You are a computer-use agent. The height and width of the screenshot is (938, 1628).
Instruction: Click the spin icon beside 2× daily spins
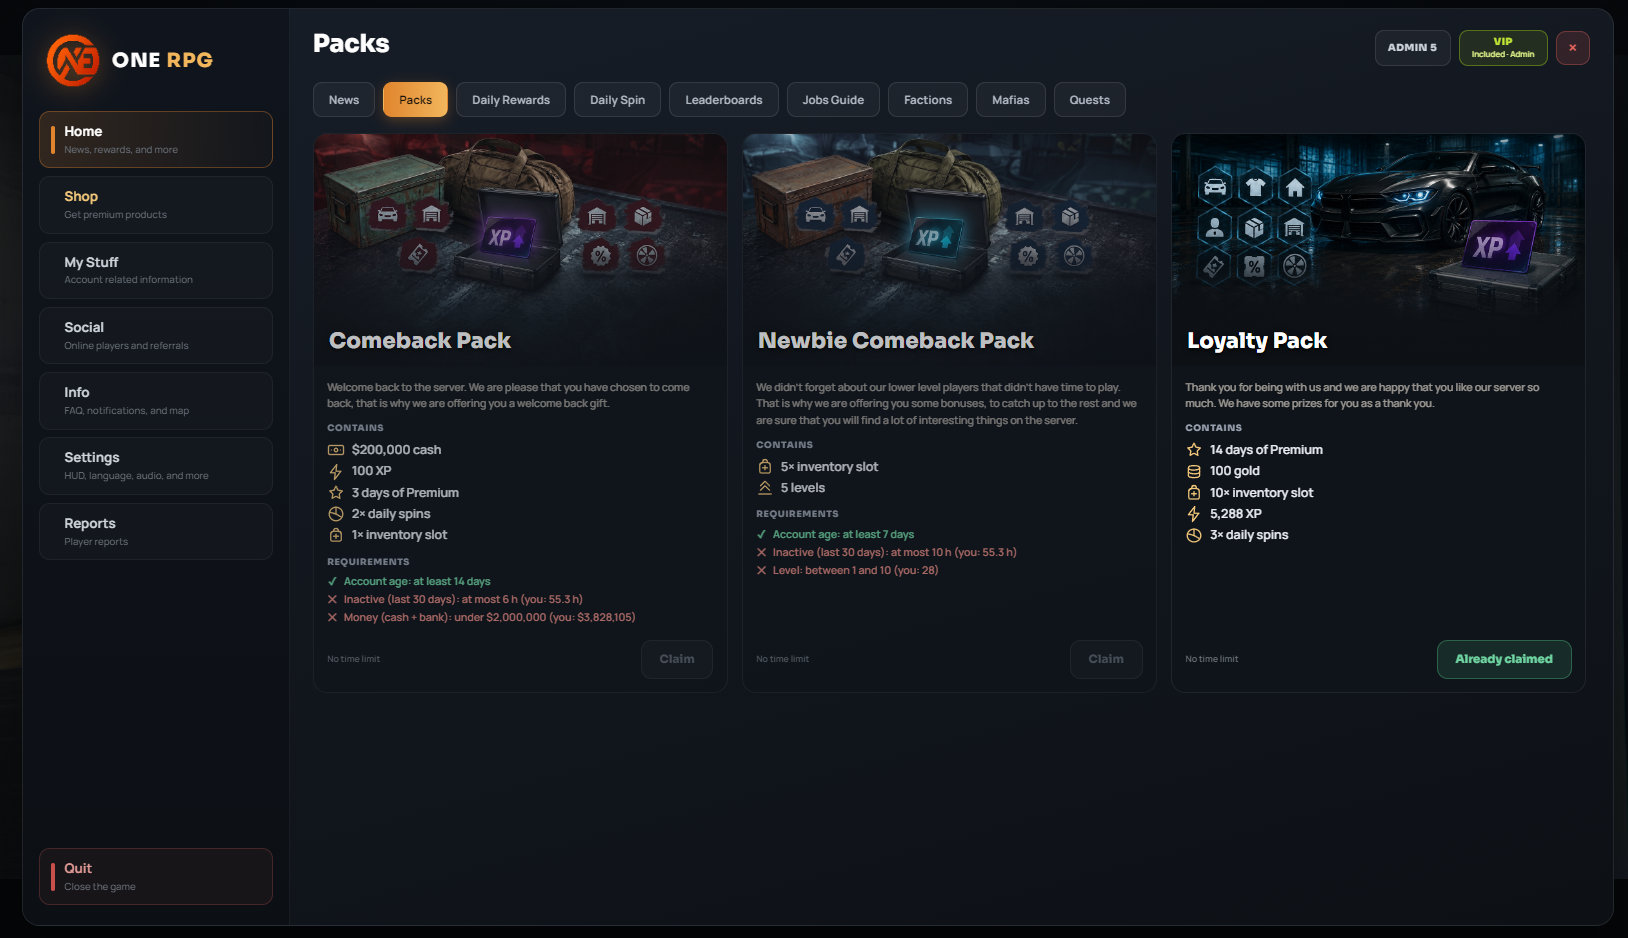(x=336, y=514)
